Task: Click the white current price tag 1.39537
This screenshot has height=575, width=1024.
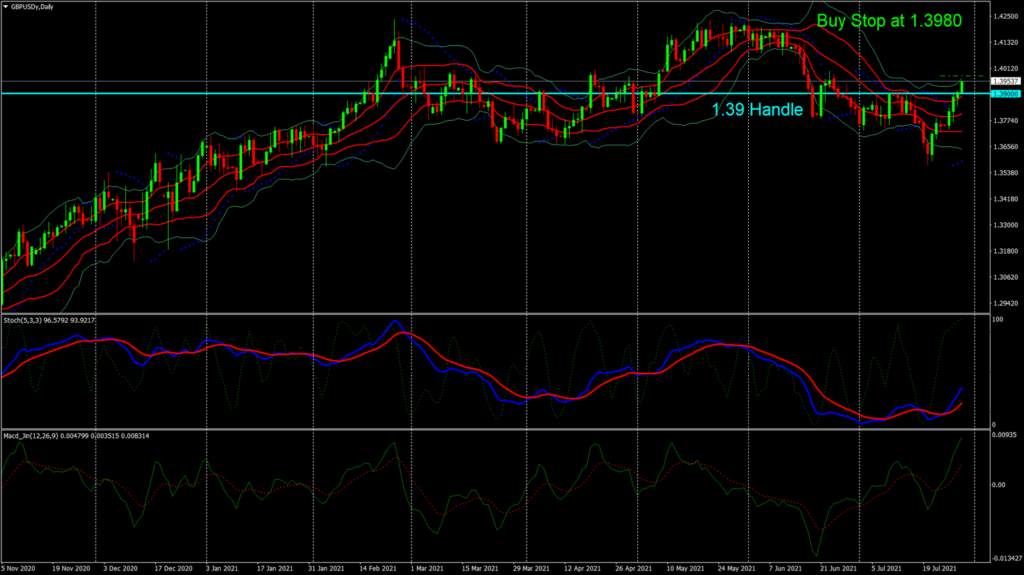Action: click(x=1005, y=82)
